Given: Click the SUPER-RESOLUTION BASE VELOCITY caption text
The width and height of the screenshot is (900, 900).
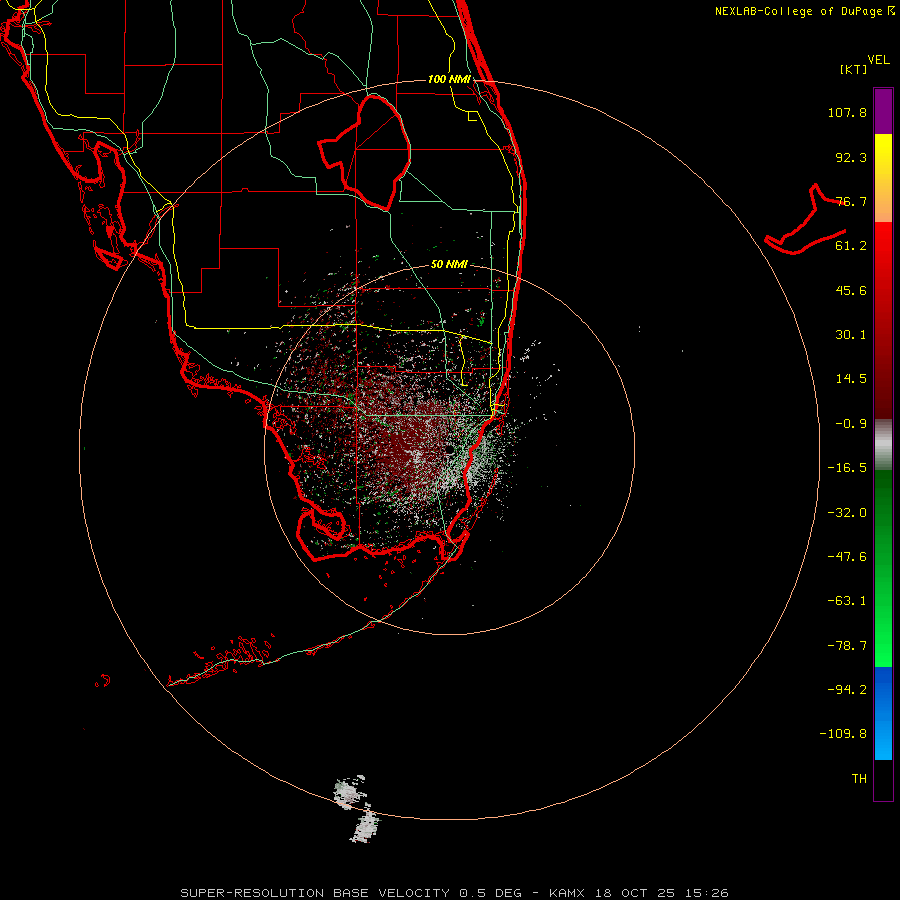Looking at the screenshot, I should tap(315, 893).
